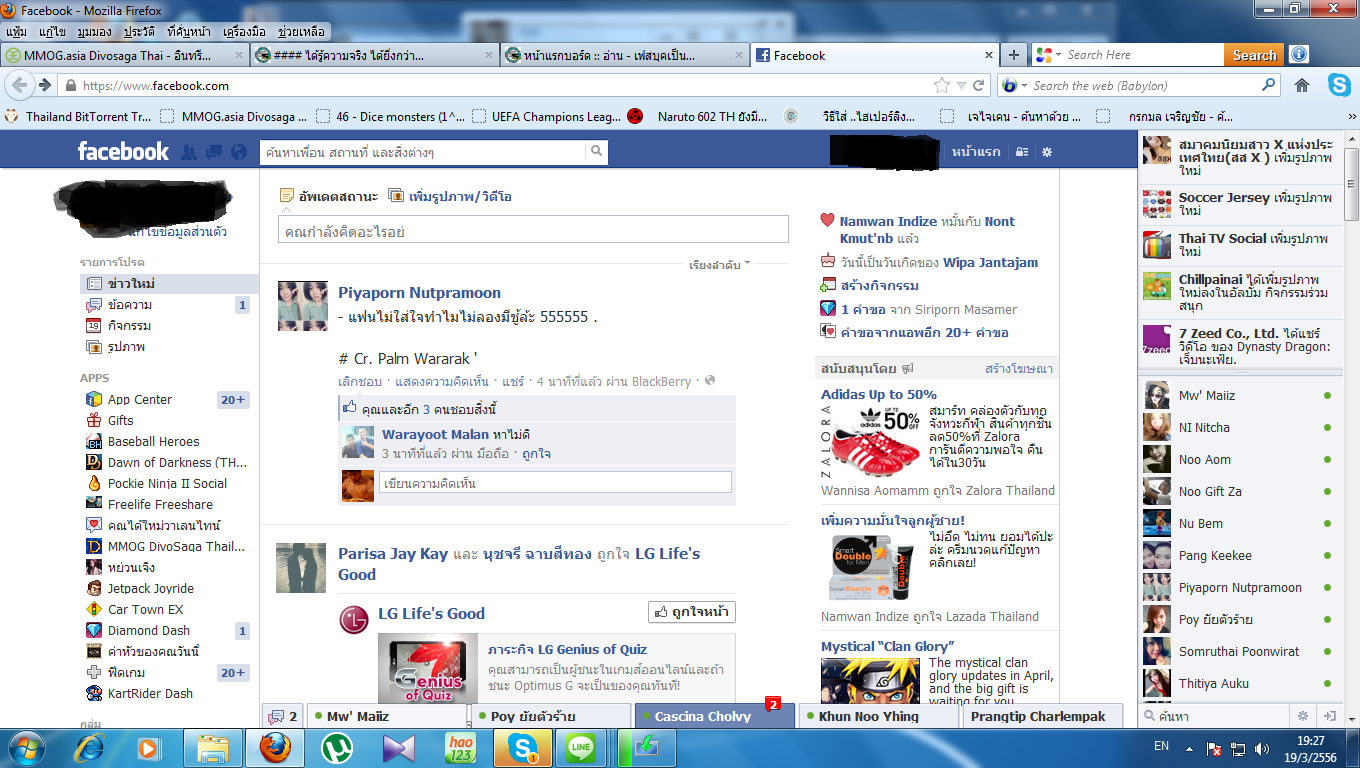1360x768 pixels.
Task: Click the chat search field
Action: [x=1214, y=716]
